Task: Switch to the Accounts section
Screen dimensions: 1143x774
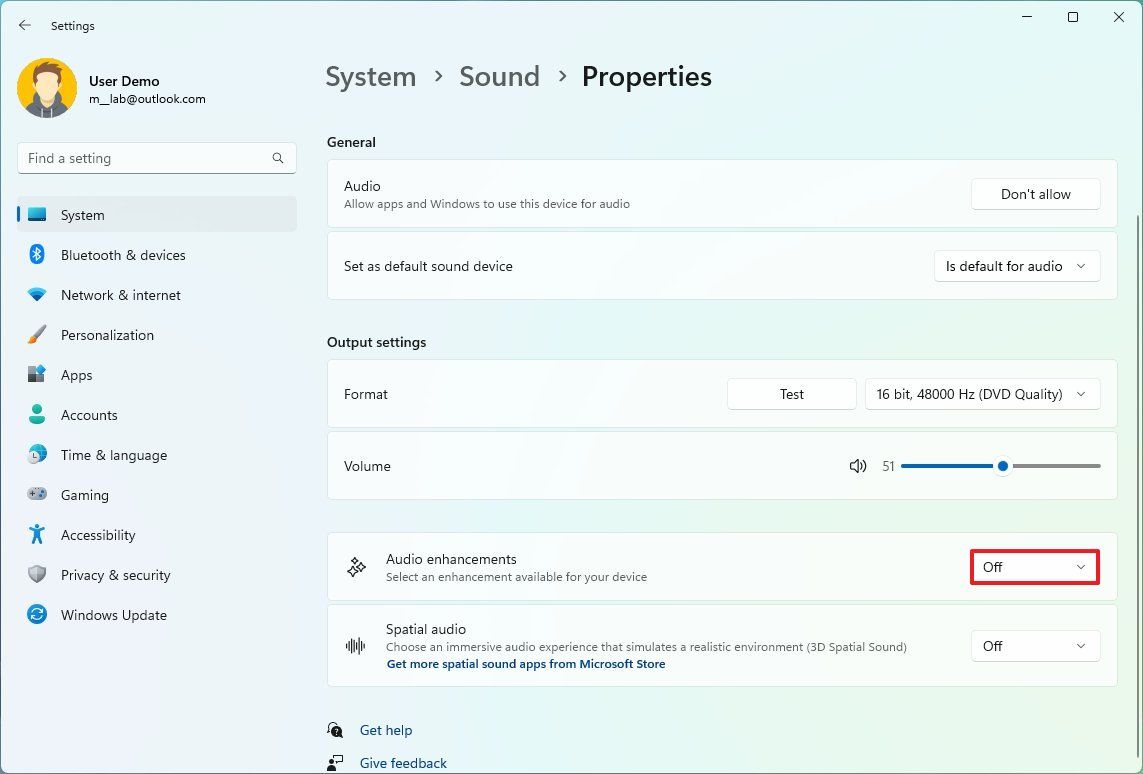Action: pos(89,415)
